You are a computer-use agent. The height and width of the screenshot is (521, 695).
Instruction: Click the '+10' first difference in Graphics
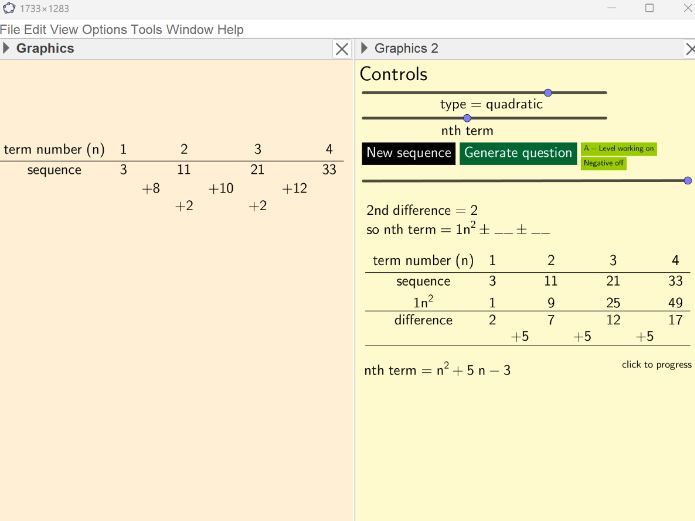point(221,188)
